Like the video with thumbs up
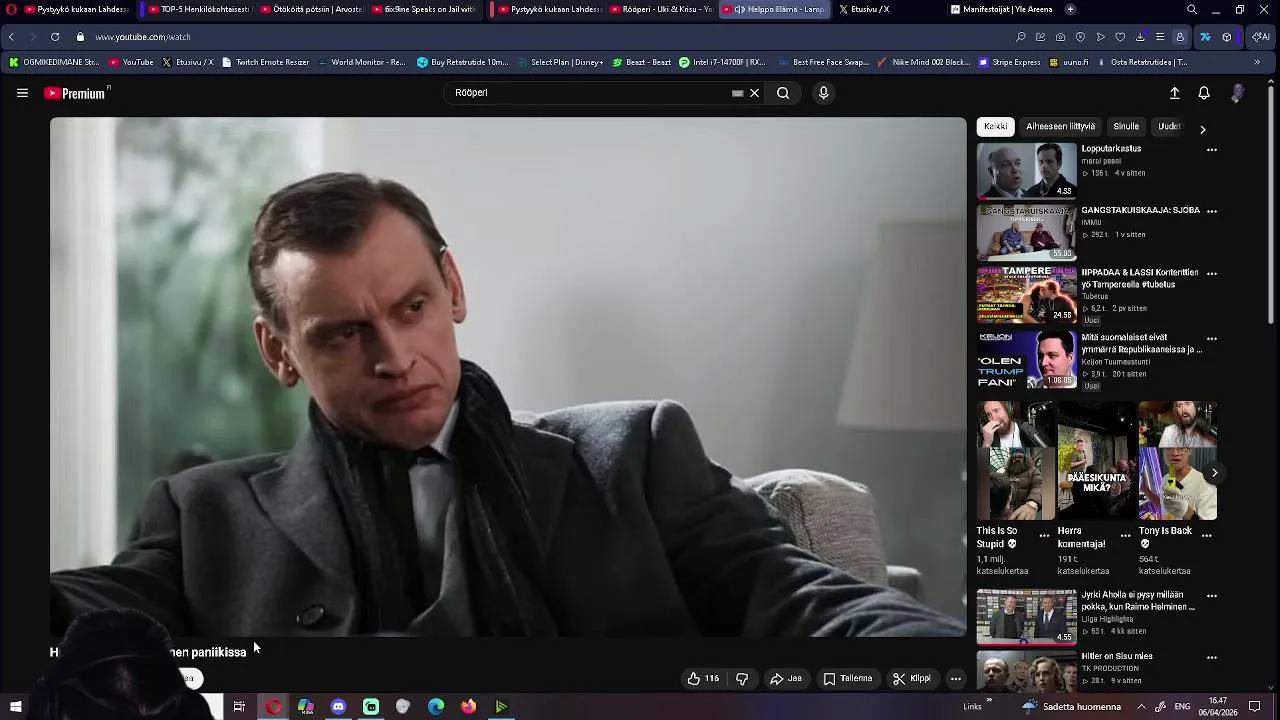This screenshot has height=720, width=1280. [703, 678]
